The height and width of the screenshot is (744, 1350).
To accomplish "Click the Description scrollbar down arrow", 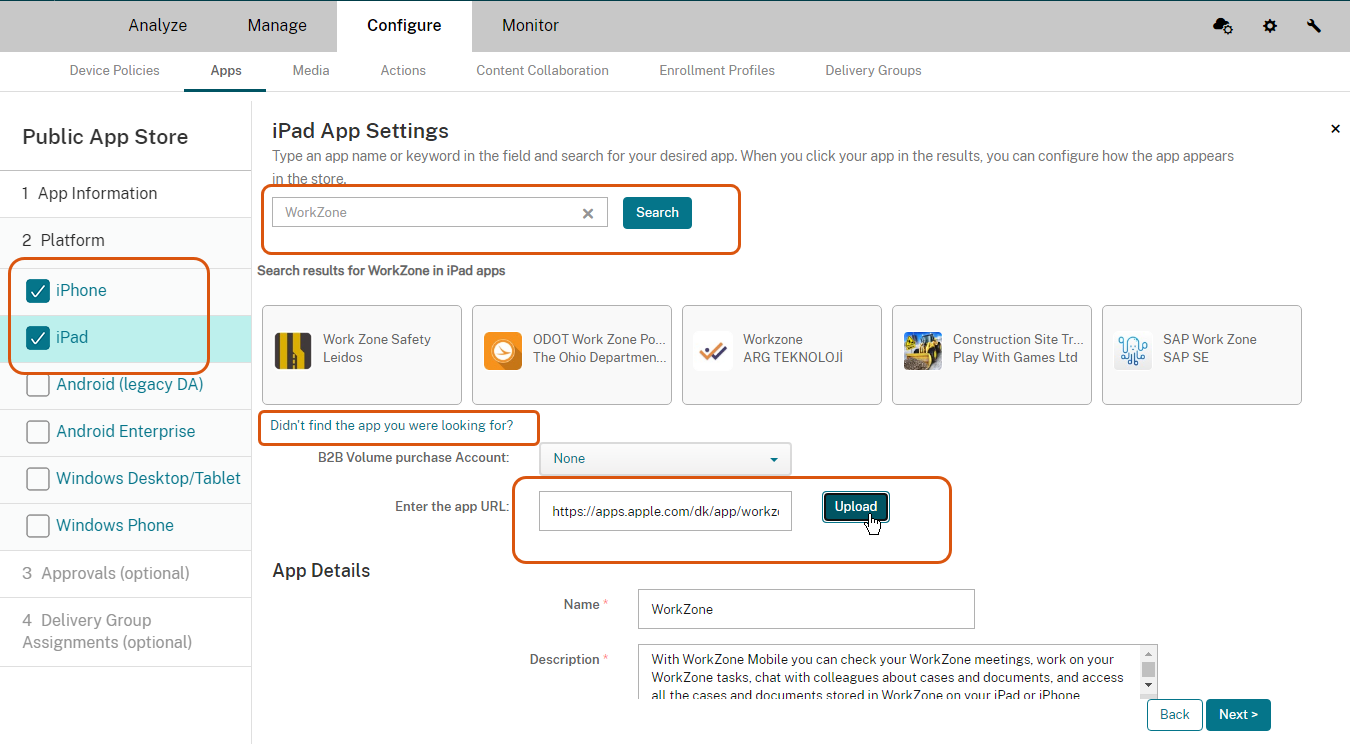I will tap(1149, 686).
